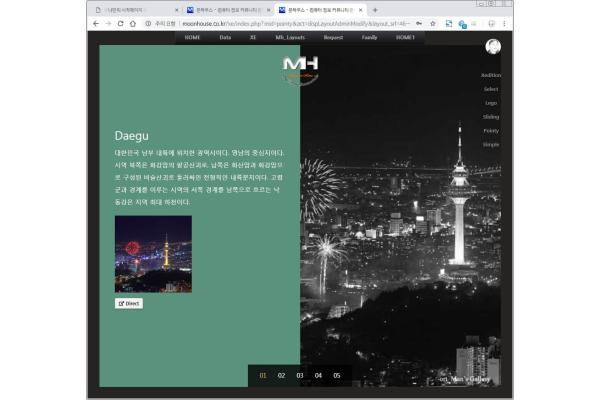Screen dimensions: 600x400
Task: Click the Man's Gallery caption link
Action: (465, 379)
